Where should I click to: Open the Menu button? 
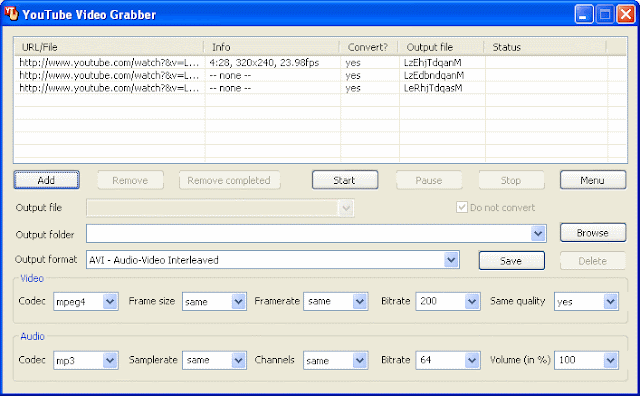[x=593, y=180]
